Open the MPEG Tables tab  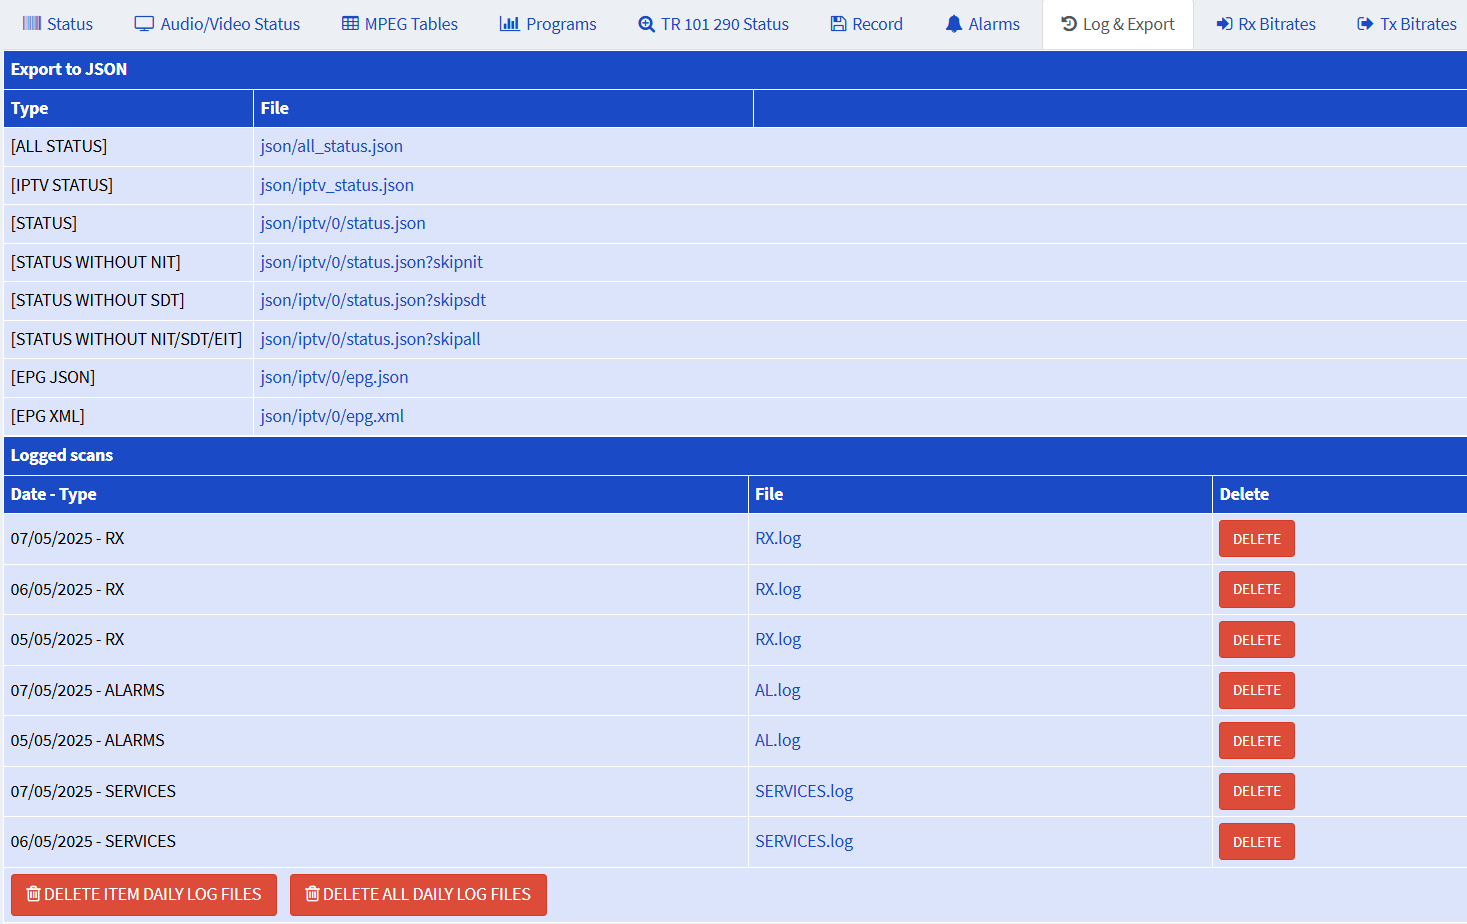pos(400,24)
